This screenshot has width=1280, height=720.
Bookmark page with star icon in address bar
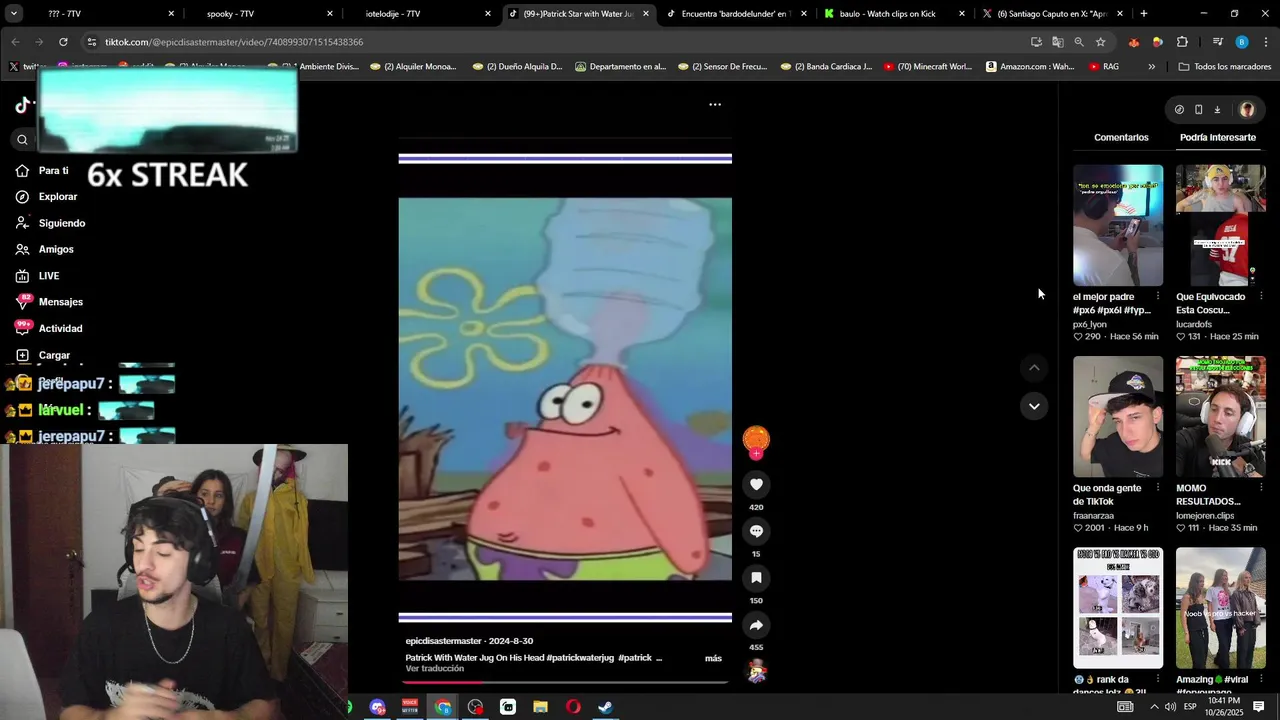point(1100,42)
